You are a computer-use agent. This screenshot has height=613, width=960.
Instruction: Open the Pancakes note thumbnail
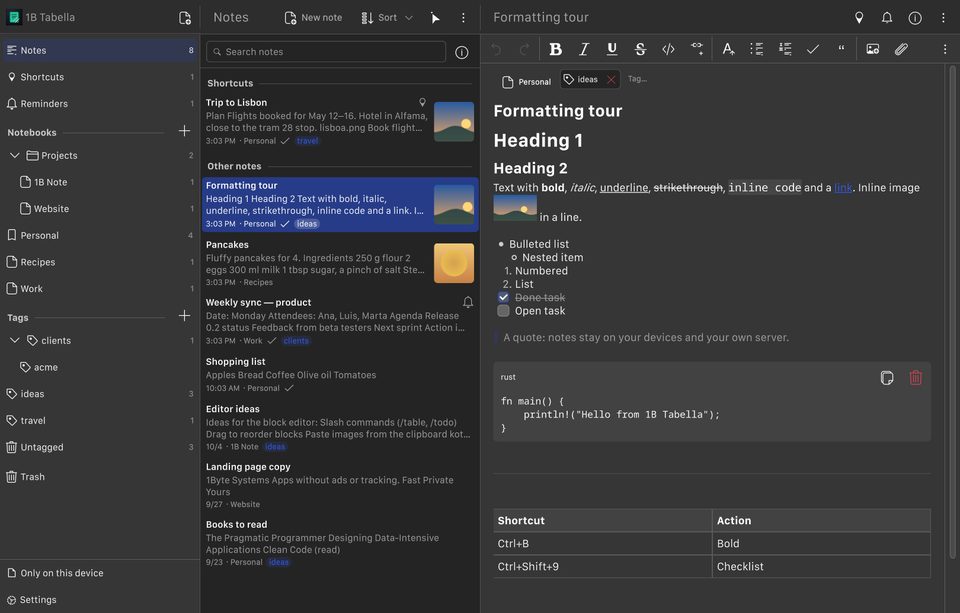pyautogui.click(x=454, y=263)
